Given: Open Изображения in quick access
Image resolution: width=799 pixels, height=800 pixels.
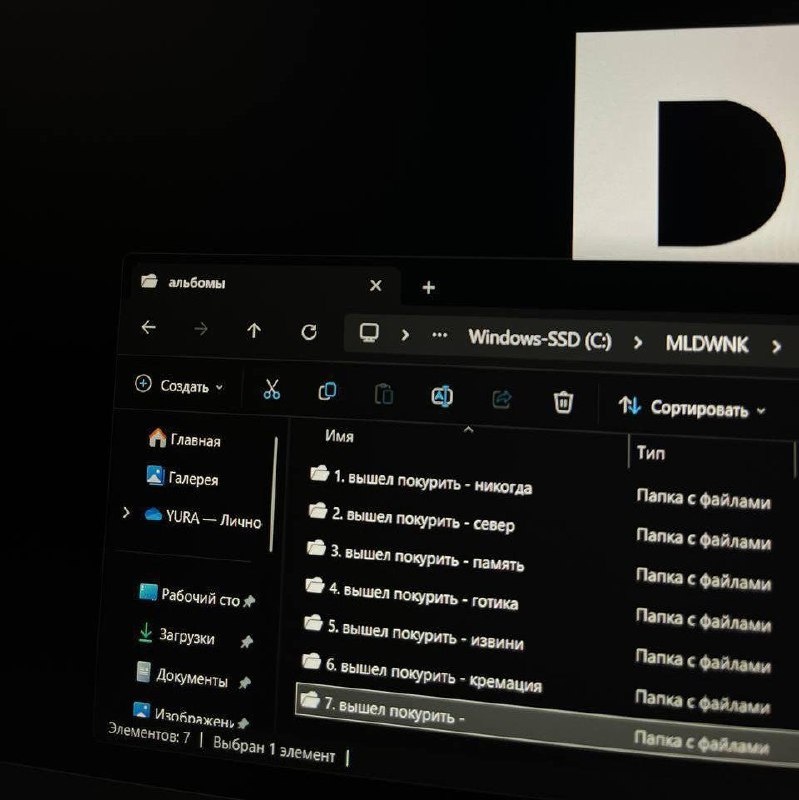Looking at the screenshot, I should click(x=184, y=714).
